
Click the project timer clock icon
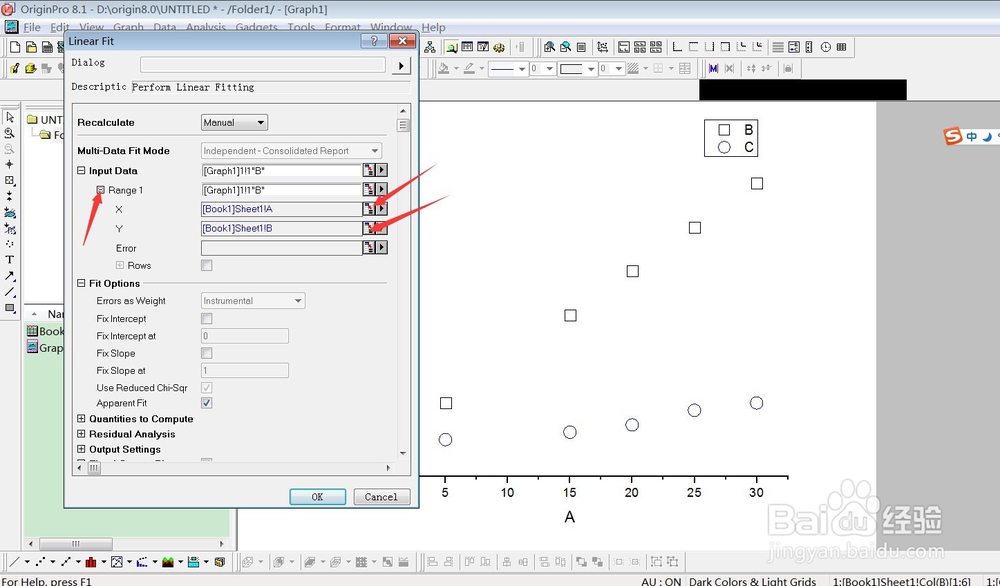coord(826,47)
